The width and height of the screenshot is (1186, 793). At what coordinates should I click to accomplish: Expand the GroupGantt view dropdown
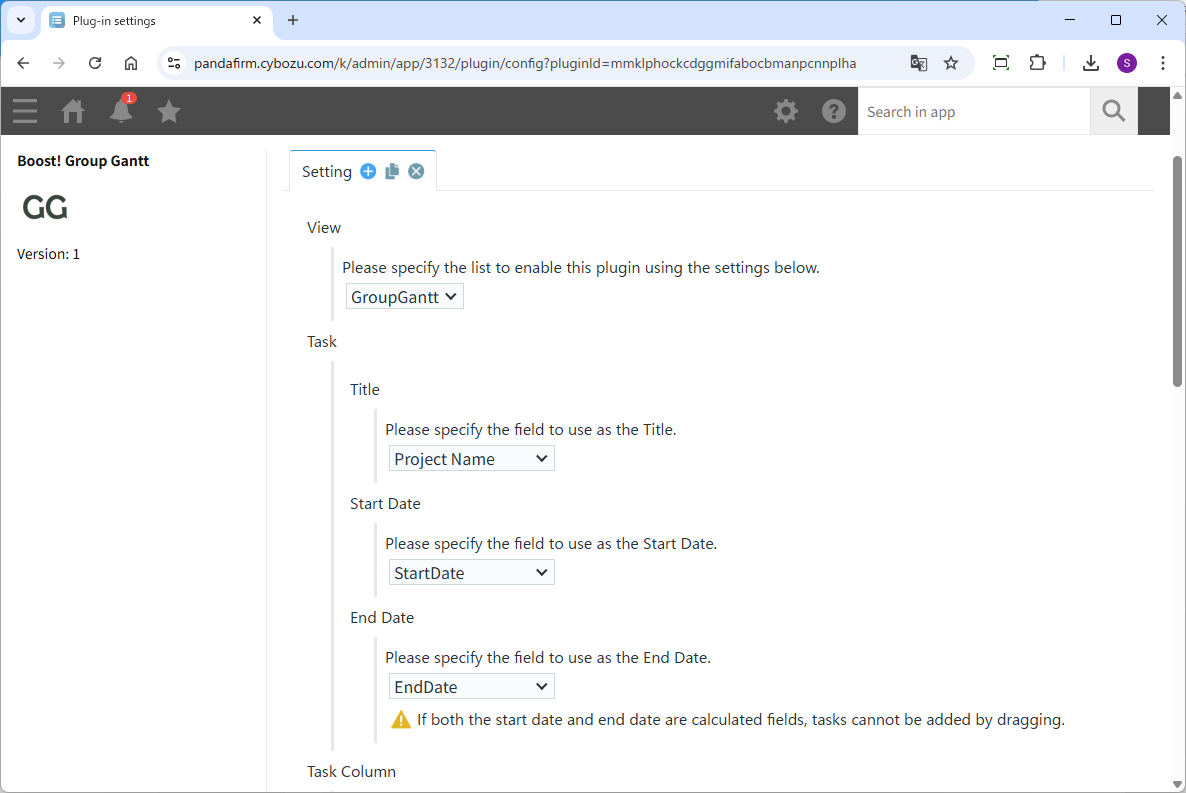pyautogui.click(x=405, y=297)
